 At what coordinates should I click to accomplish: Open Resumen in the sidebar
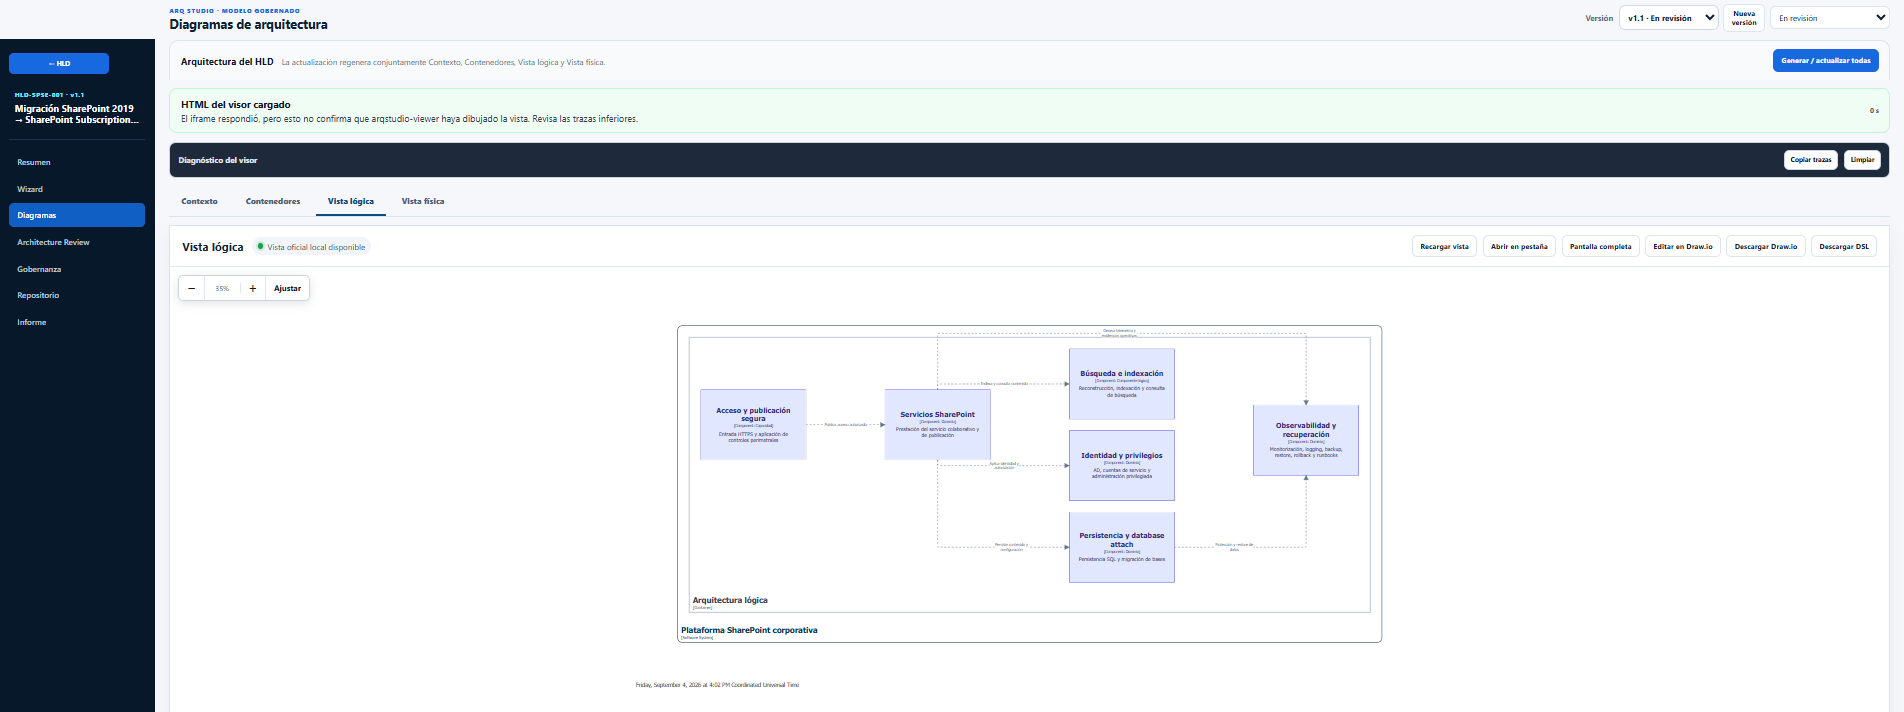[77, 162]
